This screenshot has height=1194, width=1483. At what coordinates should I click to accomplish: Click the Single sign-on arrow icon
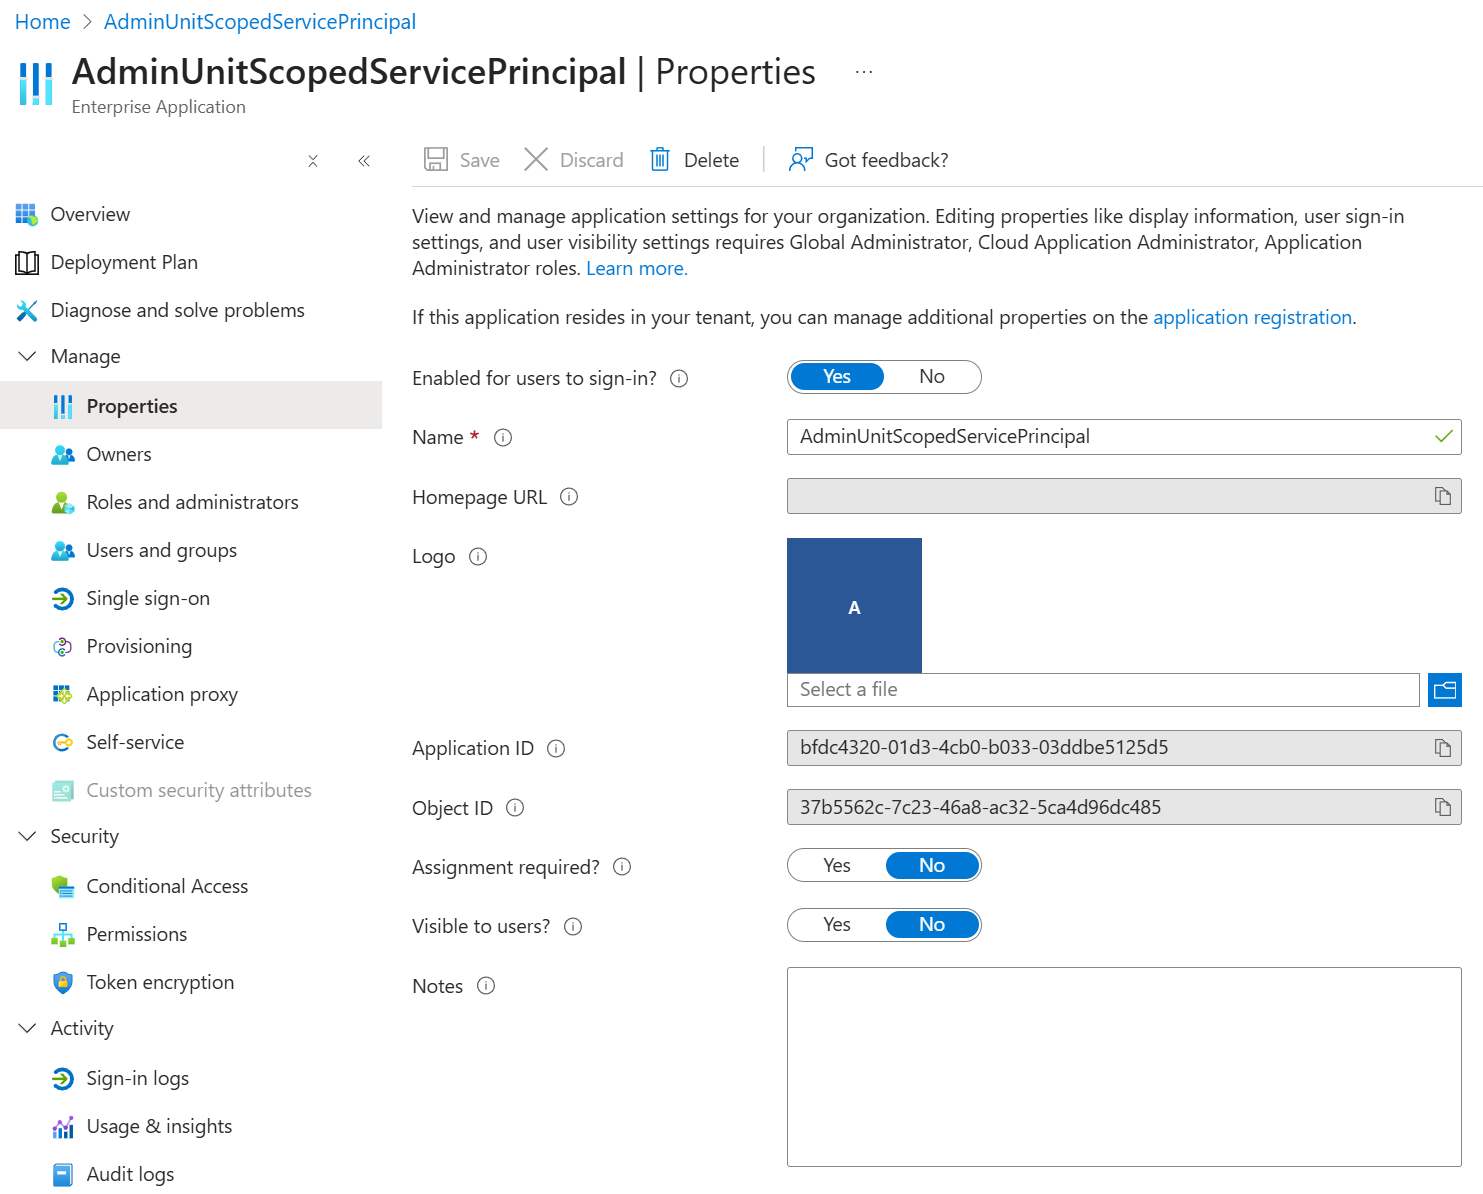click(63, 598)
